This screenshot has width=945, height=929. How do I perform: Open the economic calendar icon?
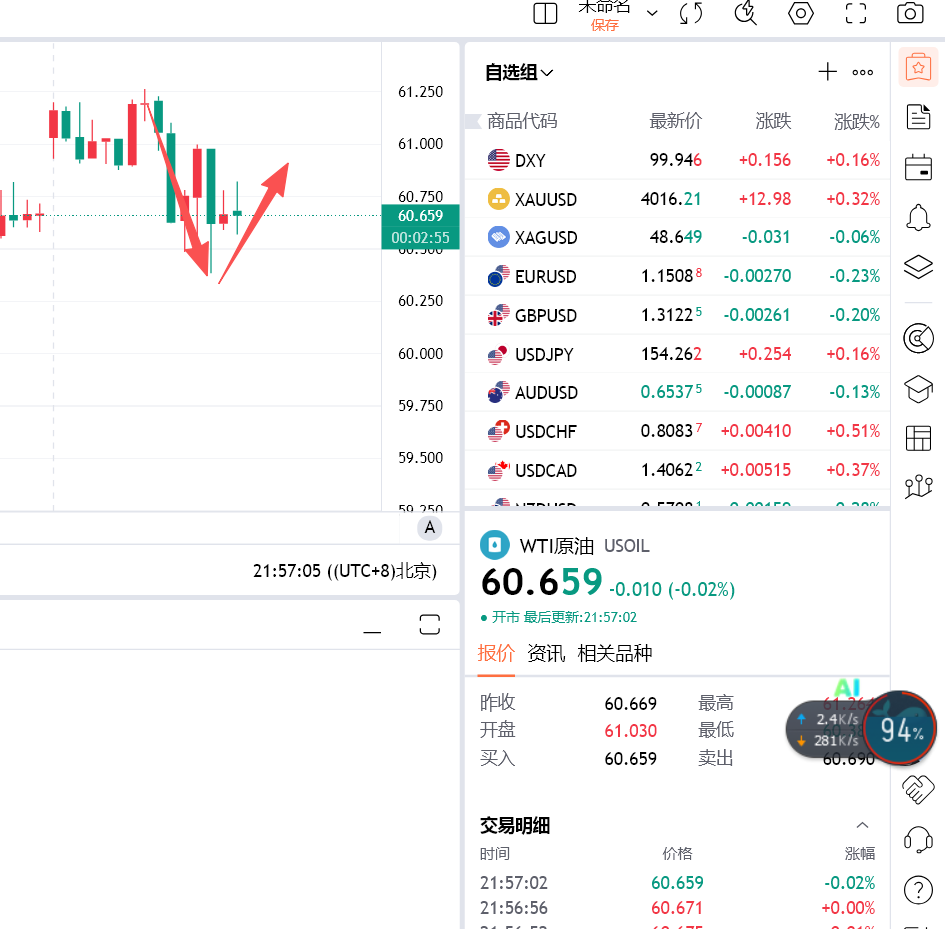[x=917, y=167]
